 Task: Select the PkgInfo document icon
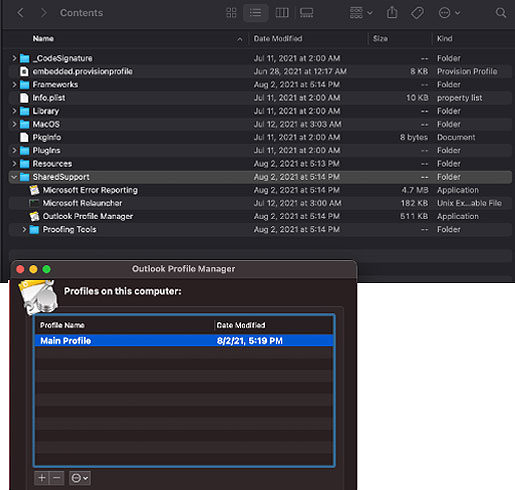click(24, 137)
